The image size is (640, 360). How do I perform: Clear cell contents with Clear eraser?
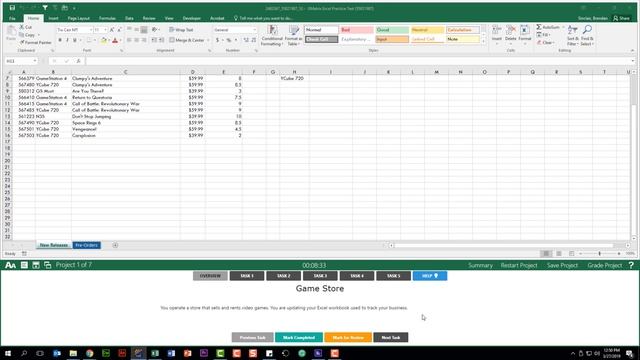pyautogui.click(x=545, y=42)
